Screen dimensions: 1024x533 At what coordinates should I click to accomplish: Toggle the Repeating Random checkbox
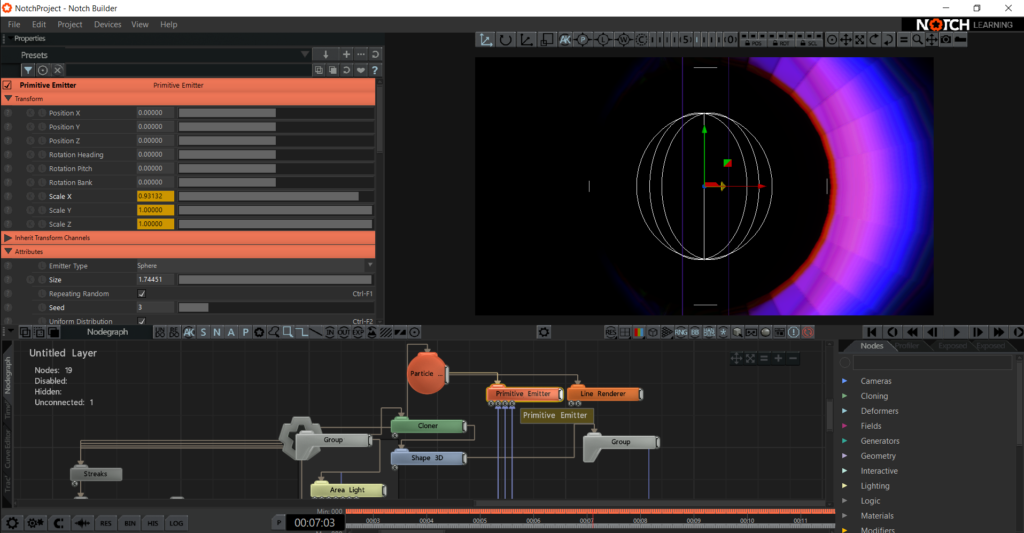pyautogui.click(x=142, y=293)
